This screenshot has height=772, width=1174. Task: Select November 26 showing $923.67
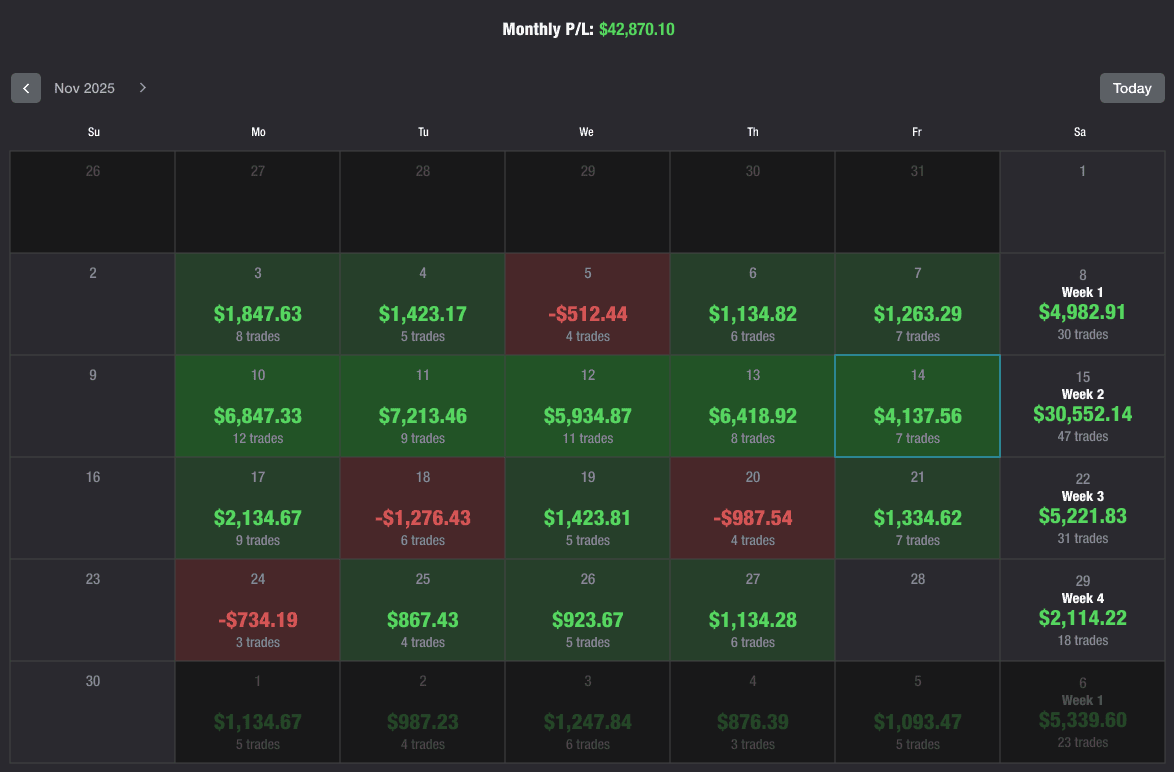click(x=588, y=610)
